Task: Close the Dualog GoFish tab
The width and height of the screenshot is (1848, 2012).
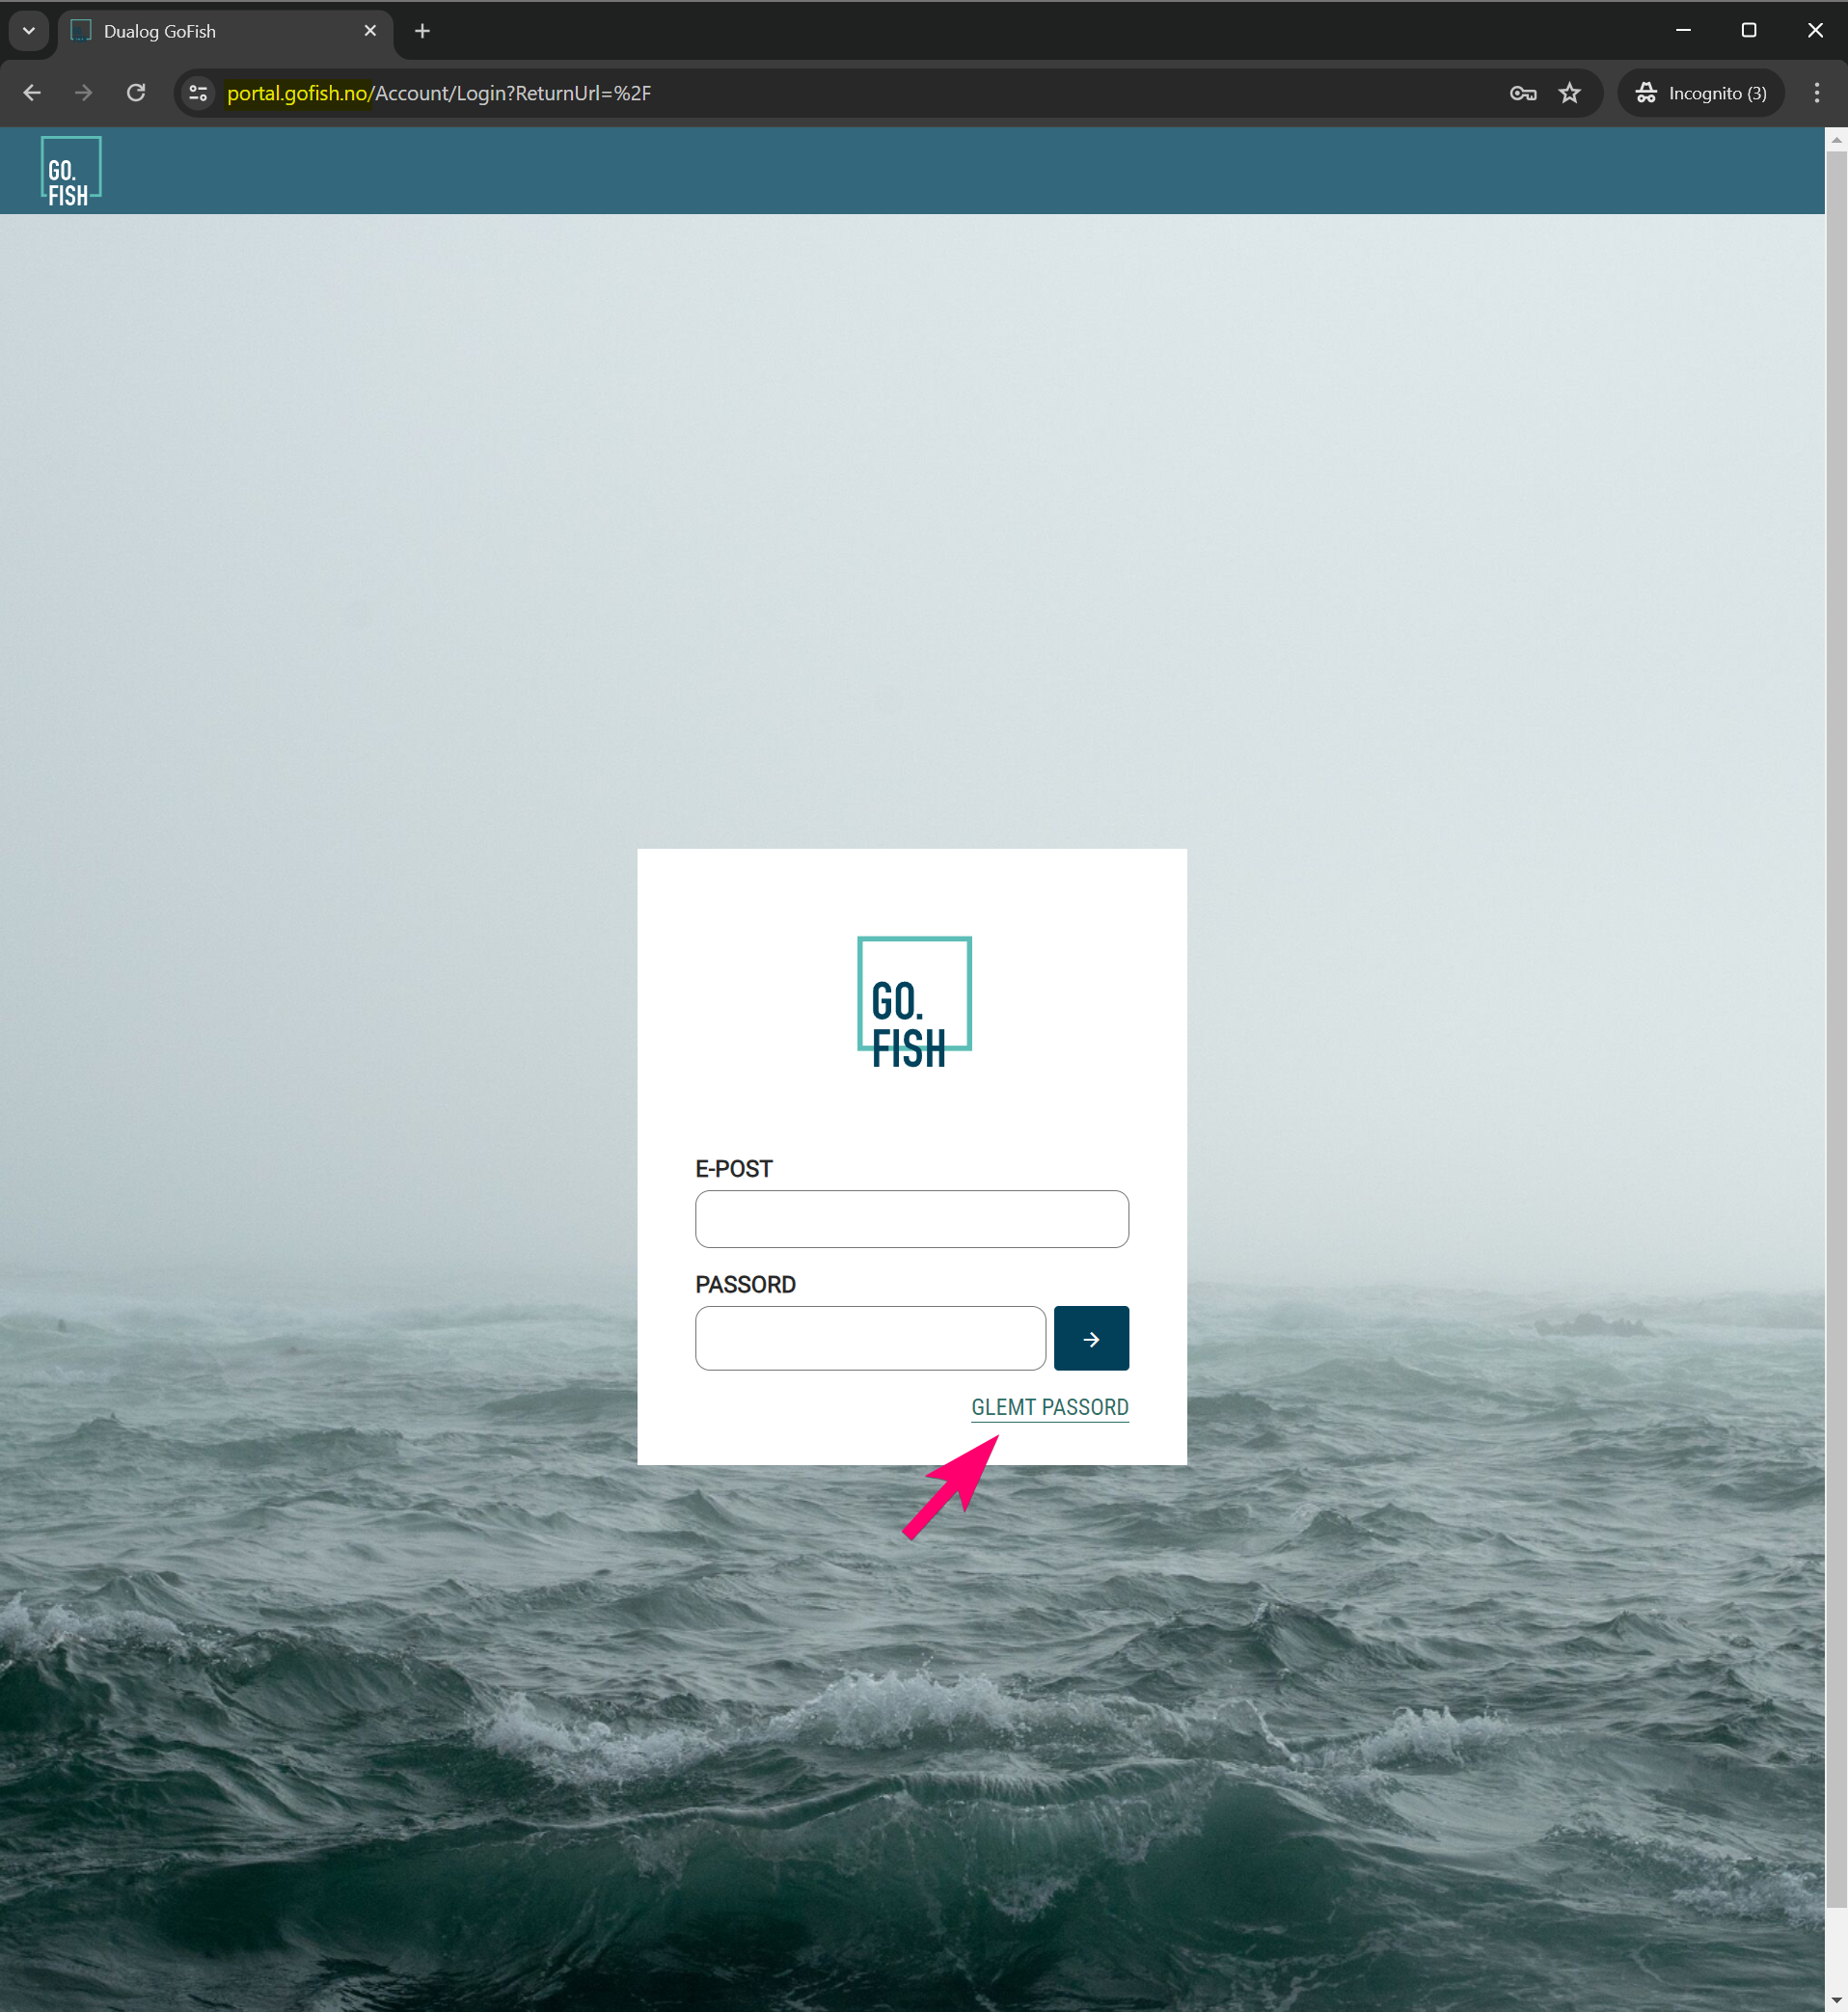Action: point(370,31)
